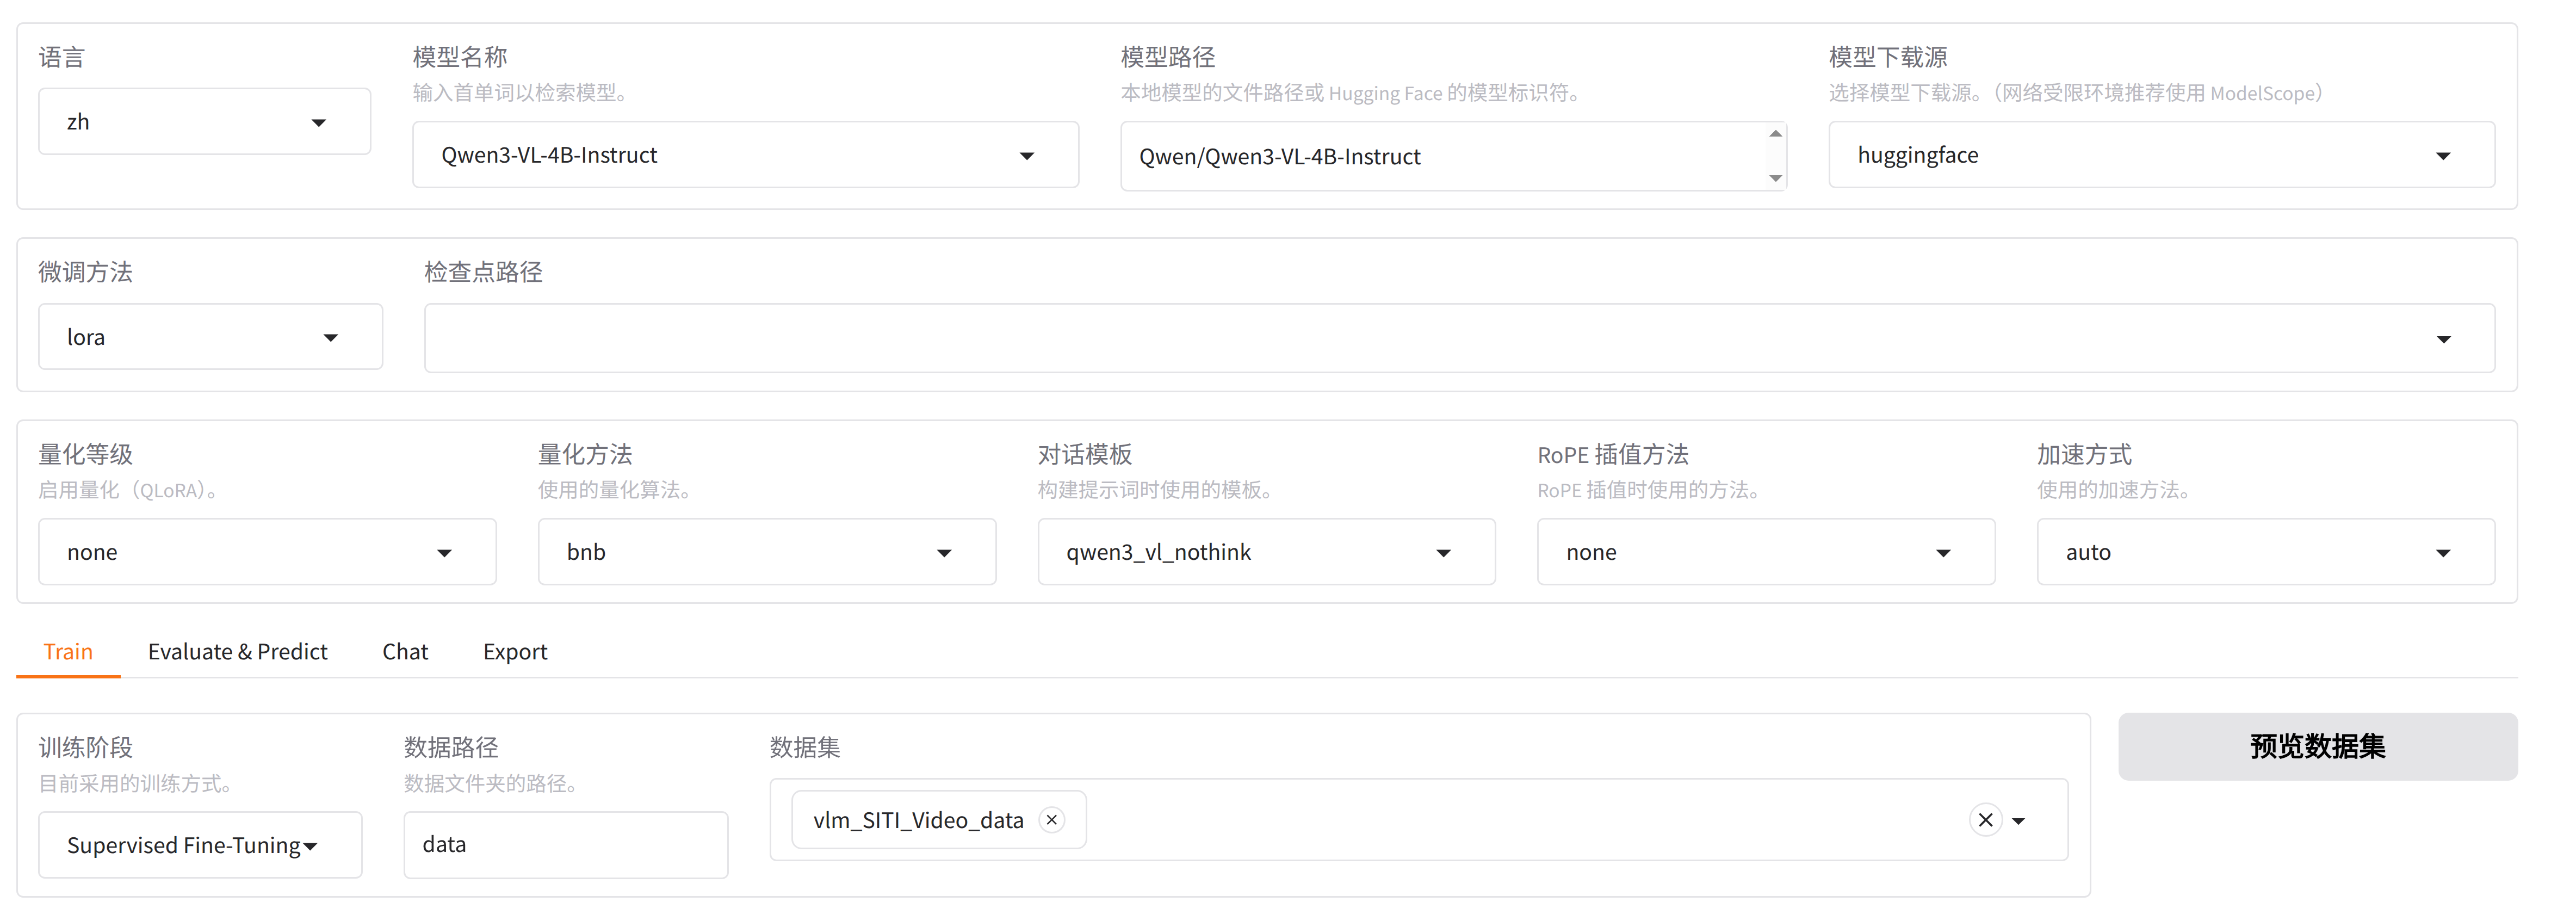Open the RoPE interpolation none dropdown
Viewport: 2576px width, 908px height.
coord(1765,552)
